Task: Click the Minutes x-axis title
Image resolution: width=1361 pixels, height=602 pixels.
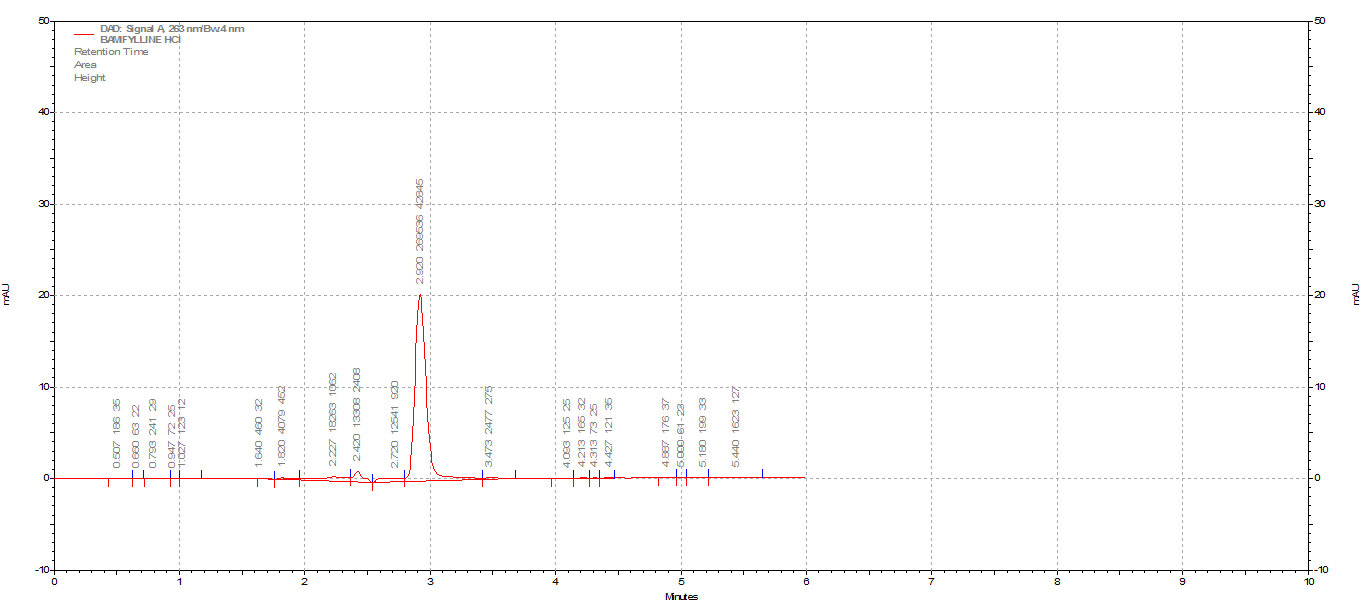Action: tap(681, 596)
